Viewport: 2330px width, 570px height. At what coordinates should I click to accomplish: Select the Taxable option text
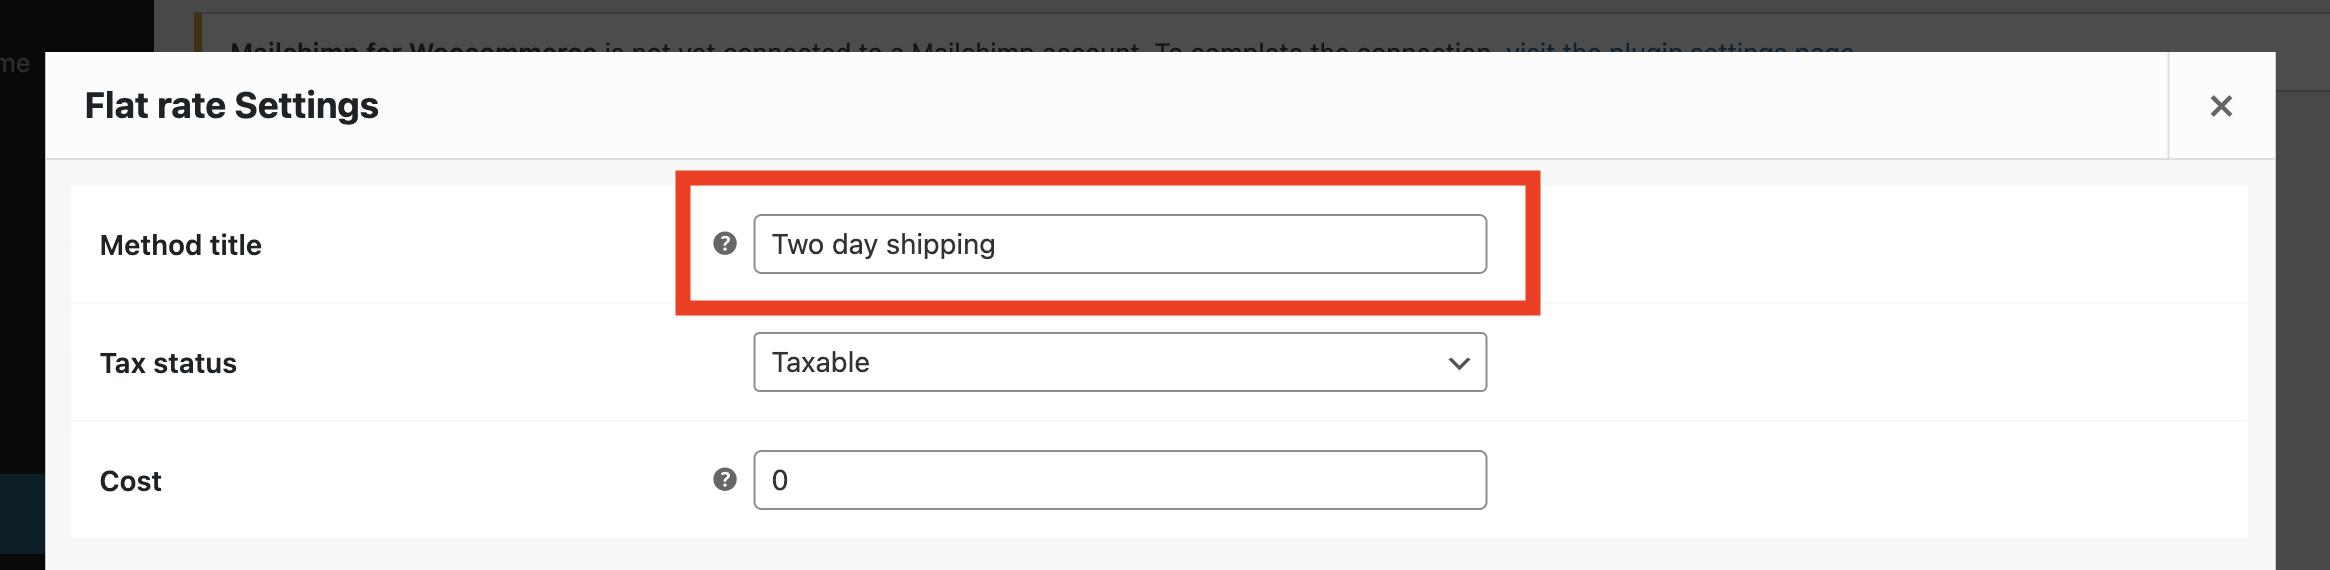(821, 362)
